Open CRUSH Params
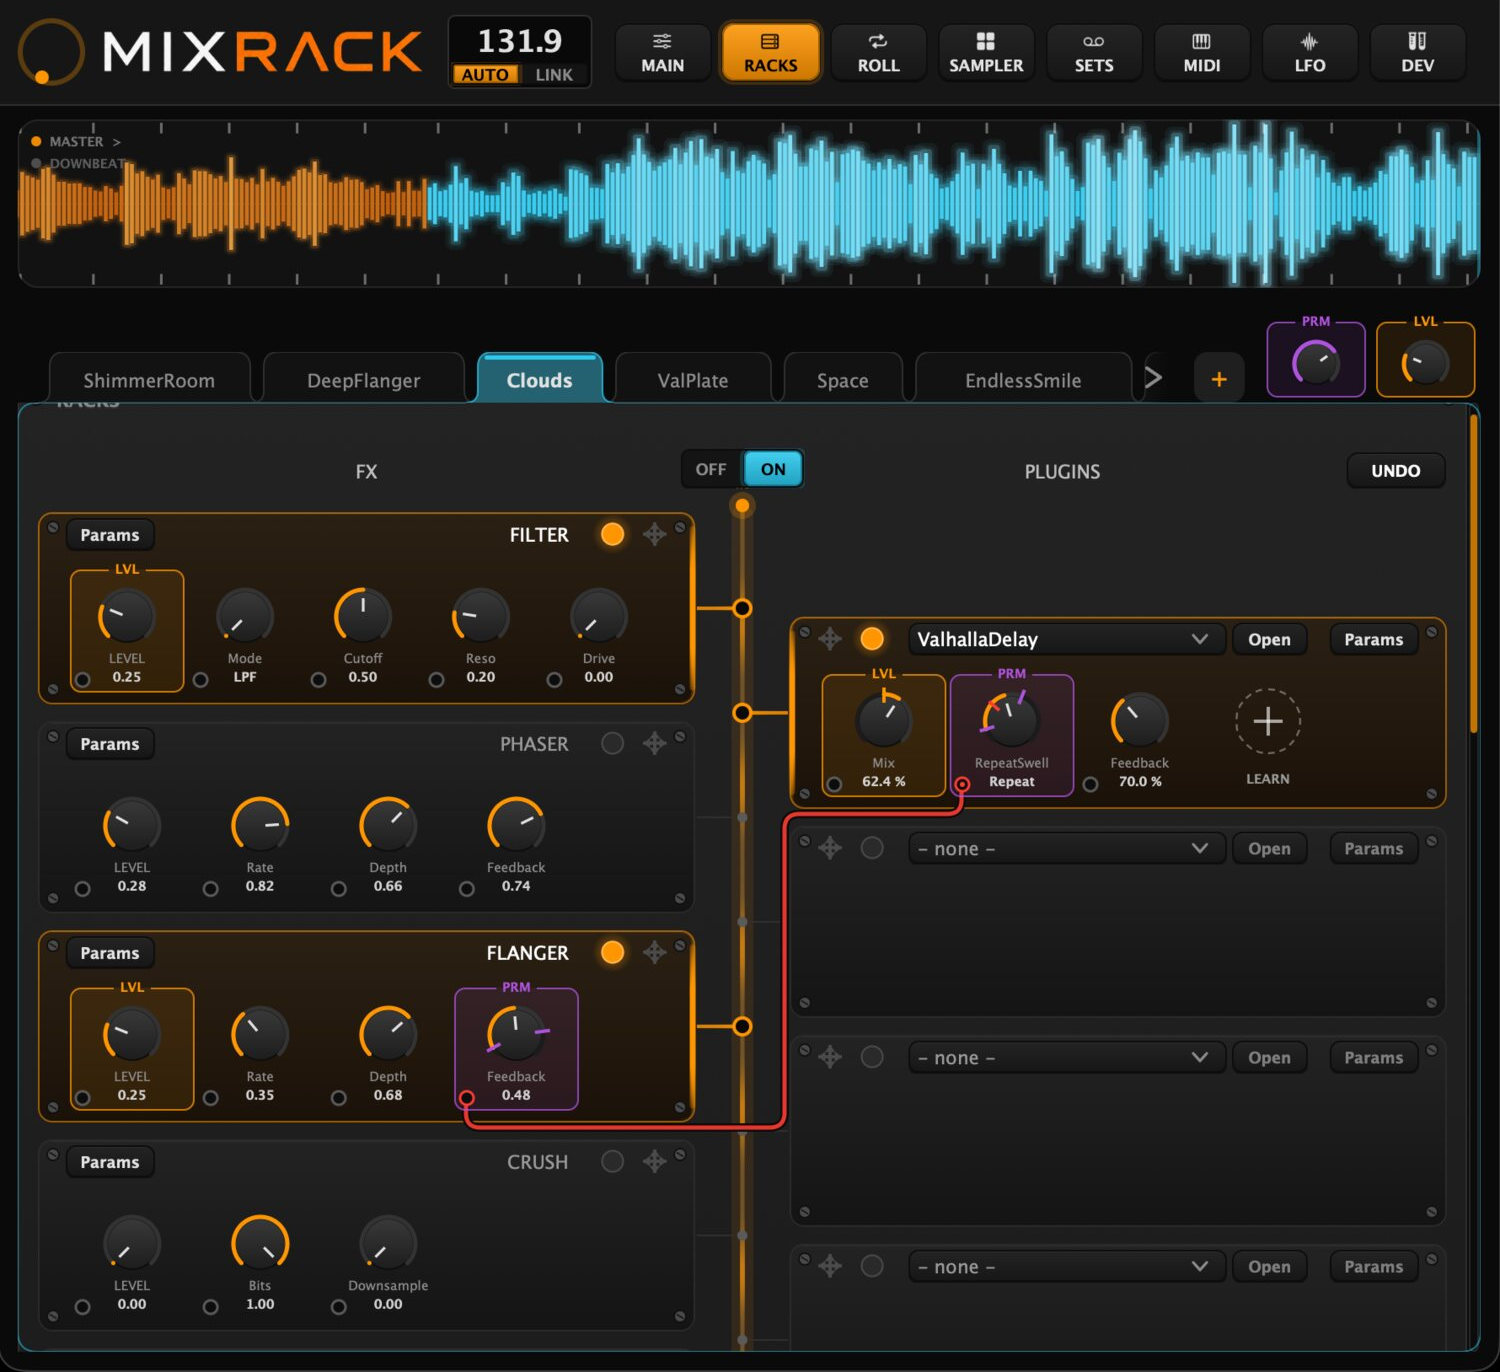1500x1372 pixels. (x=110, y=1162)
